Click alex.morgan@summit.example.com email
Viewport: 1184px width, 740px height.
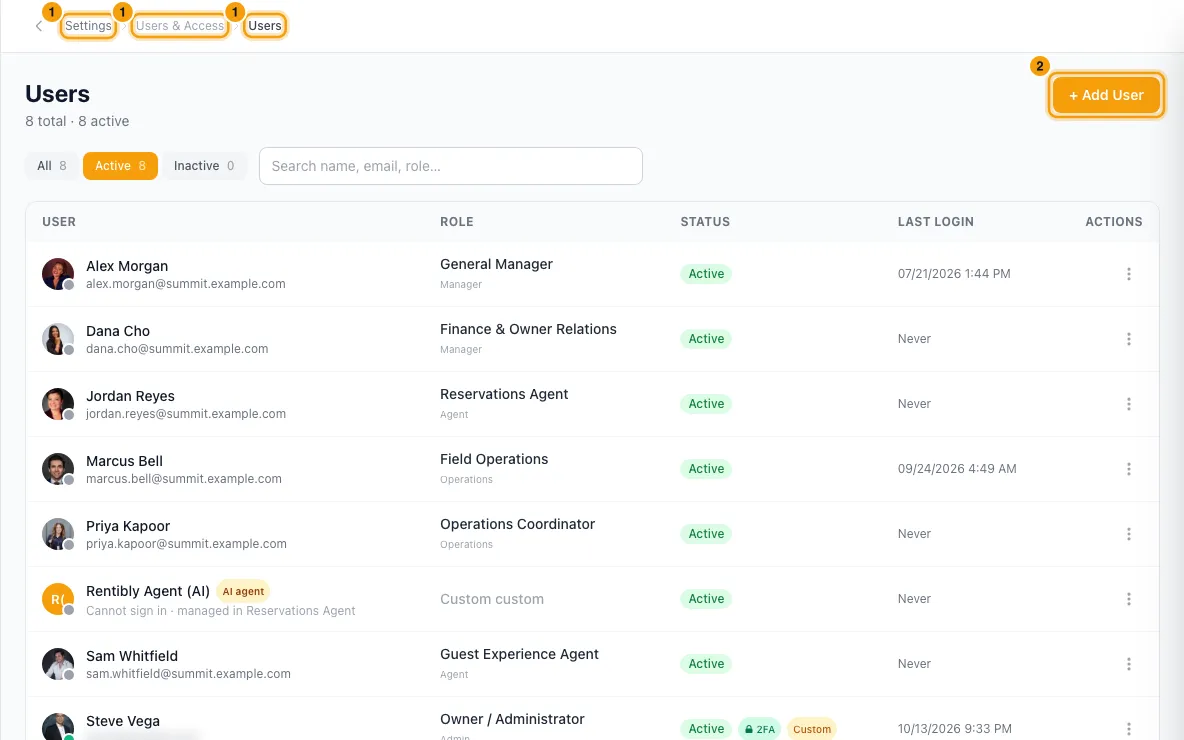pos(186,284)
